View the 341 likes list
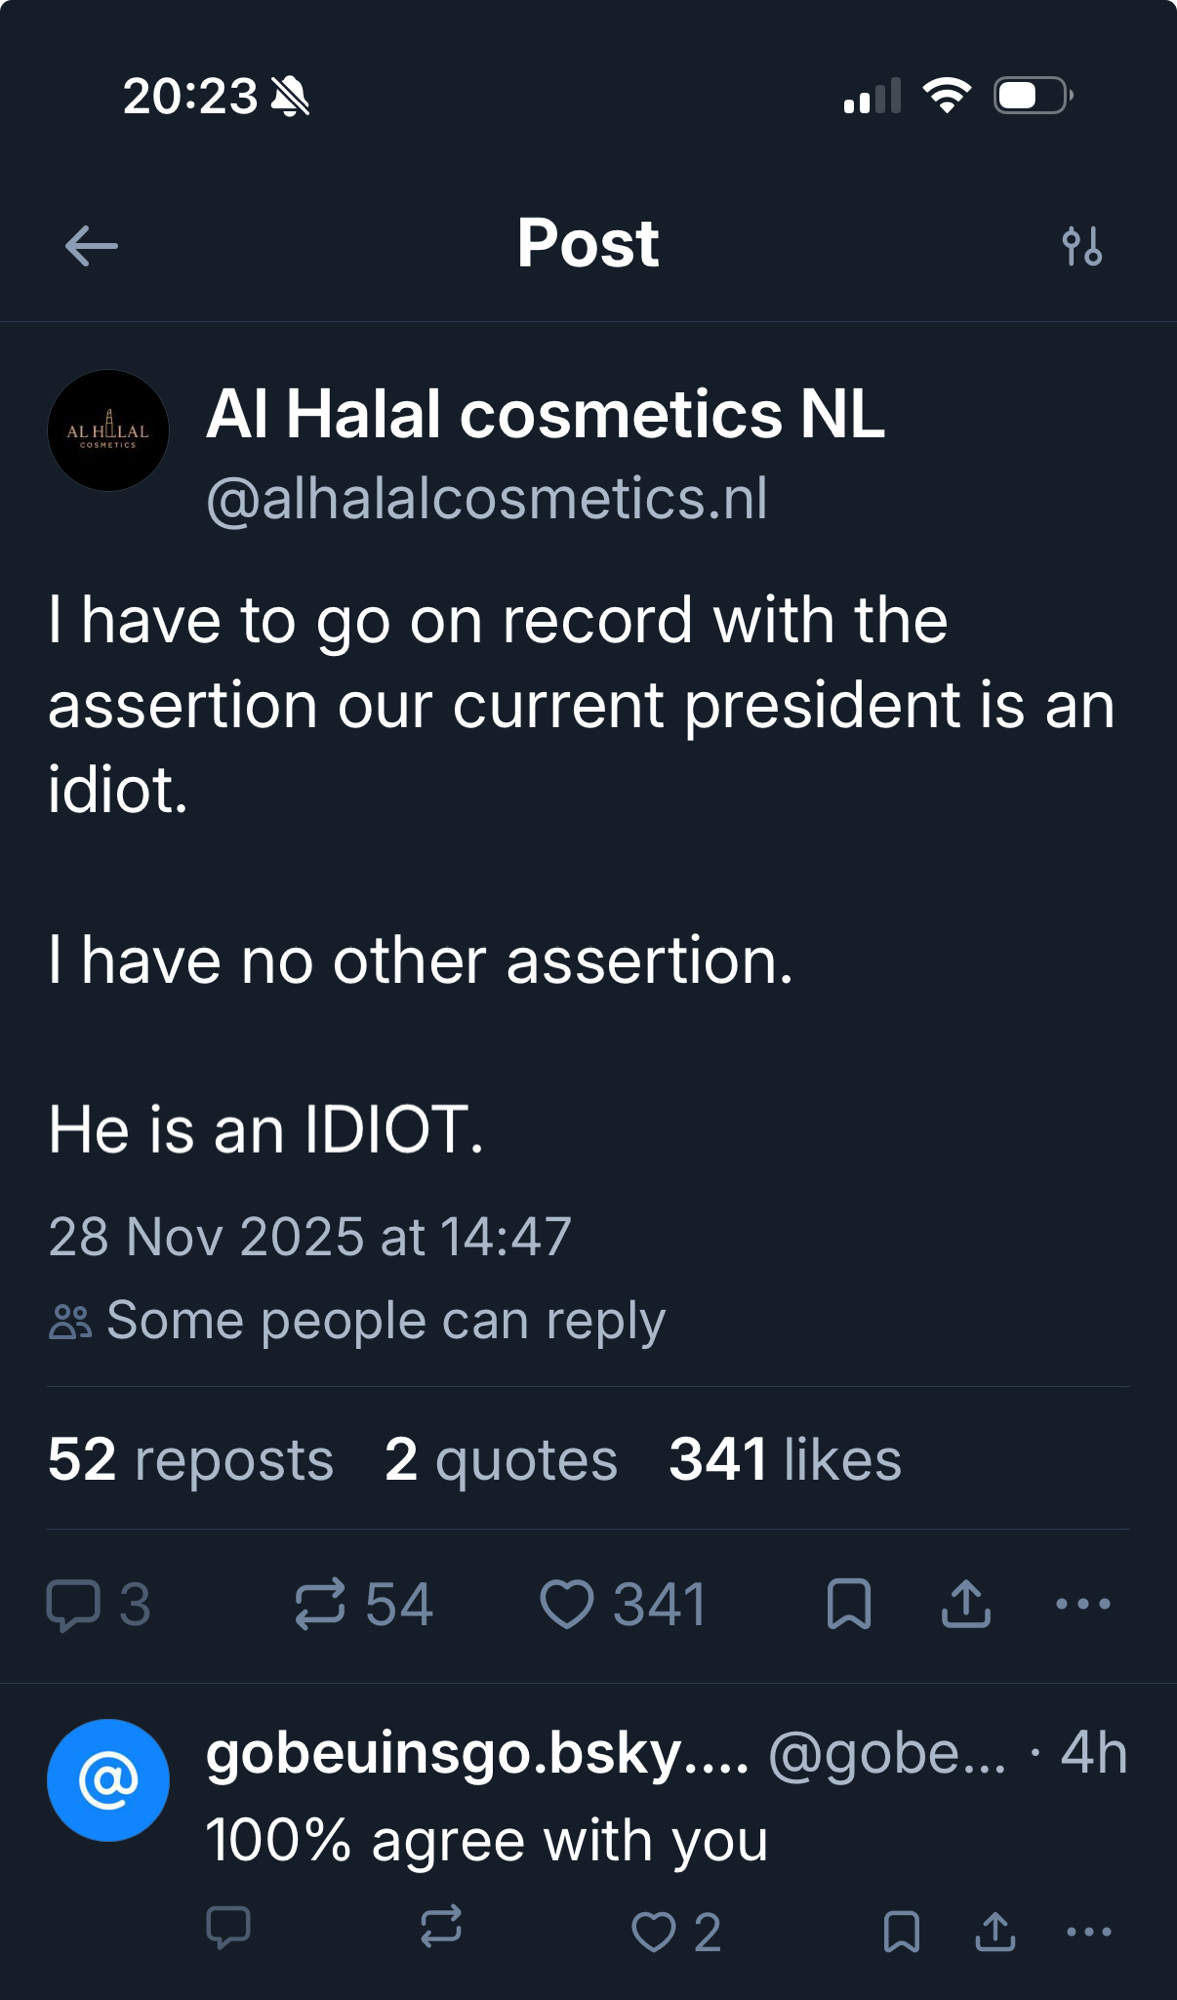The width and height of the screenshot is (1177, 2000). tap(785, 1459)
